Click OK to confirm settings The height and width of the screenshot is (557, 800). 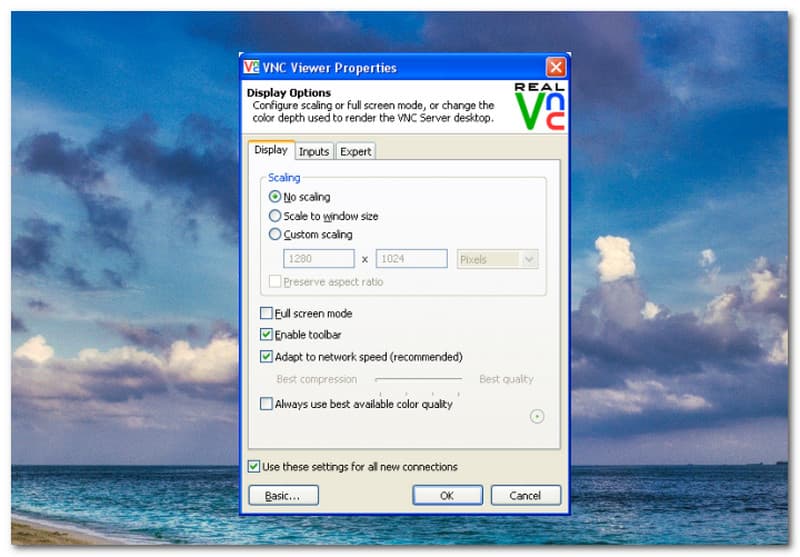447,496
